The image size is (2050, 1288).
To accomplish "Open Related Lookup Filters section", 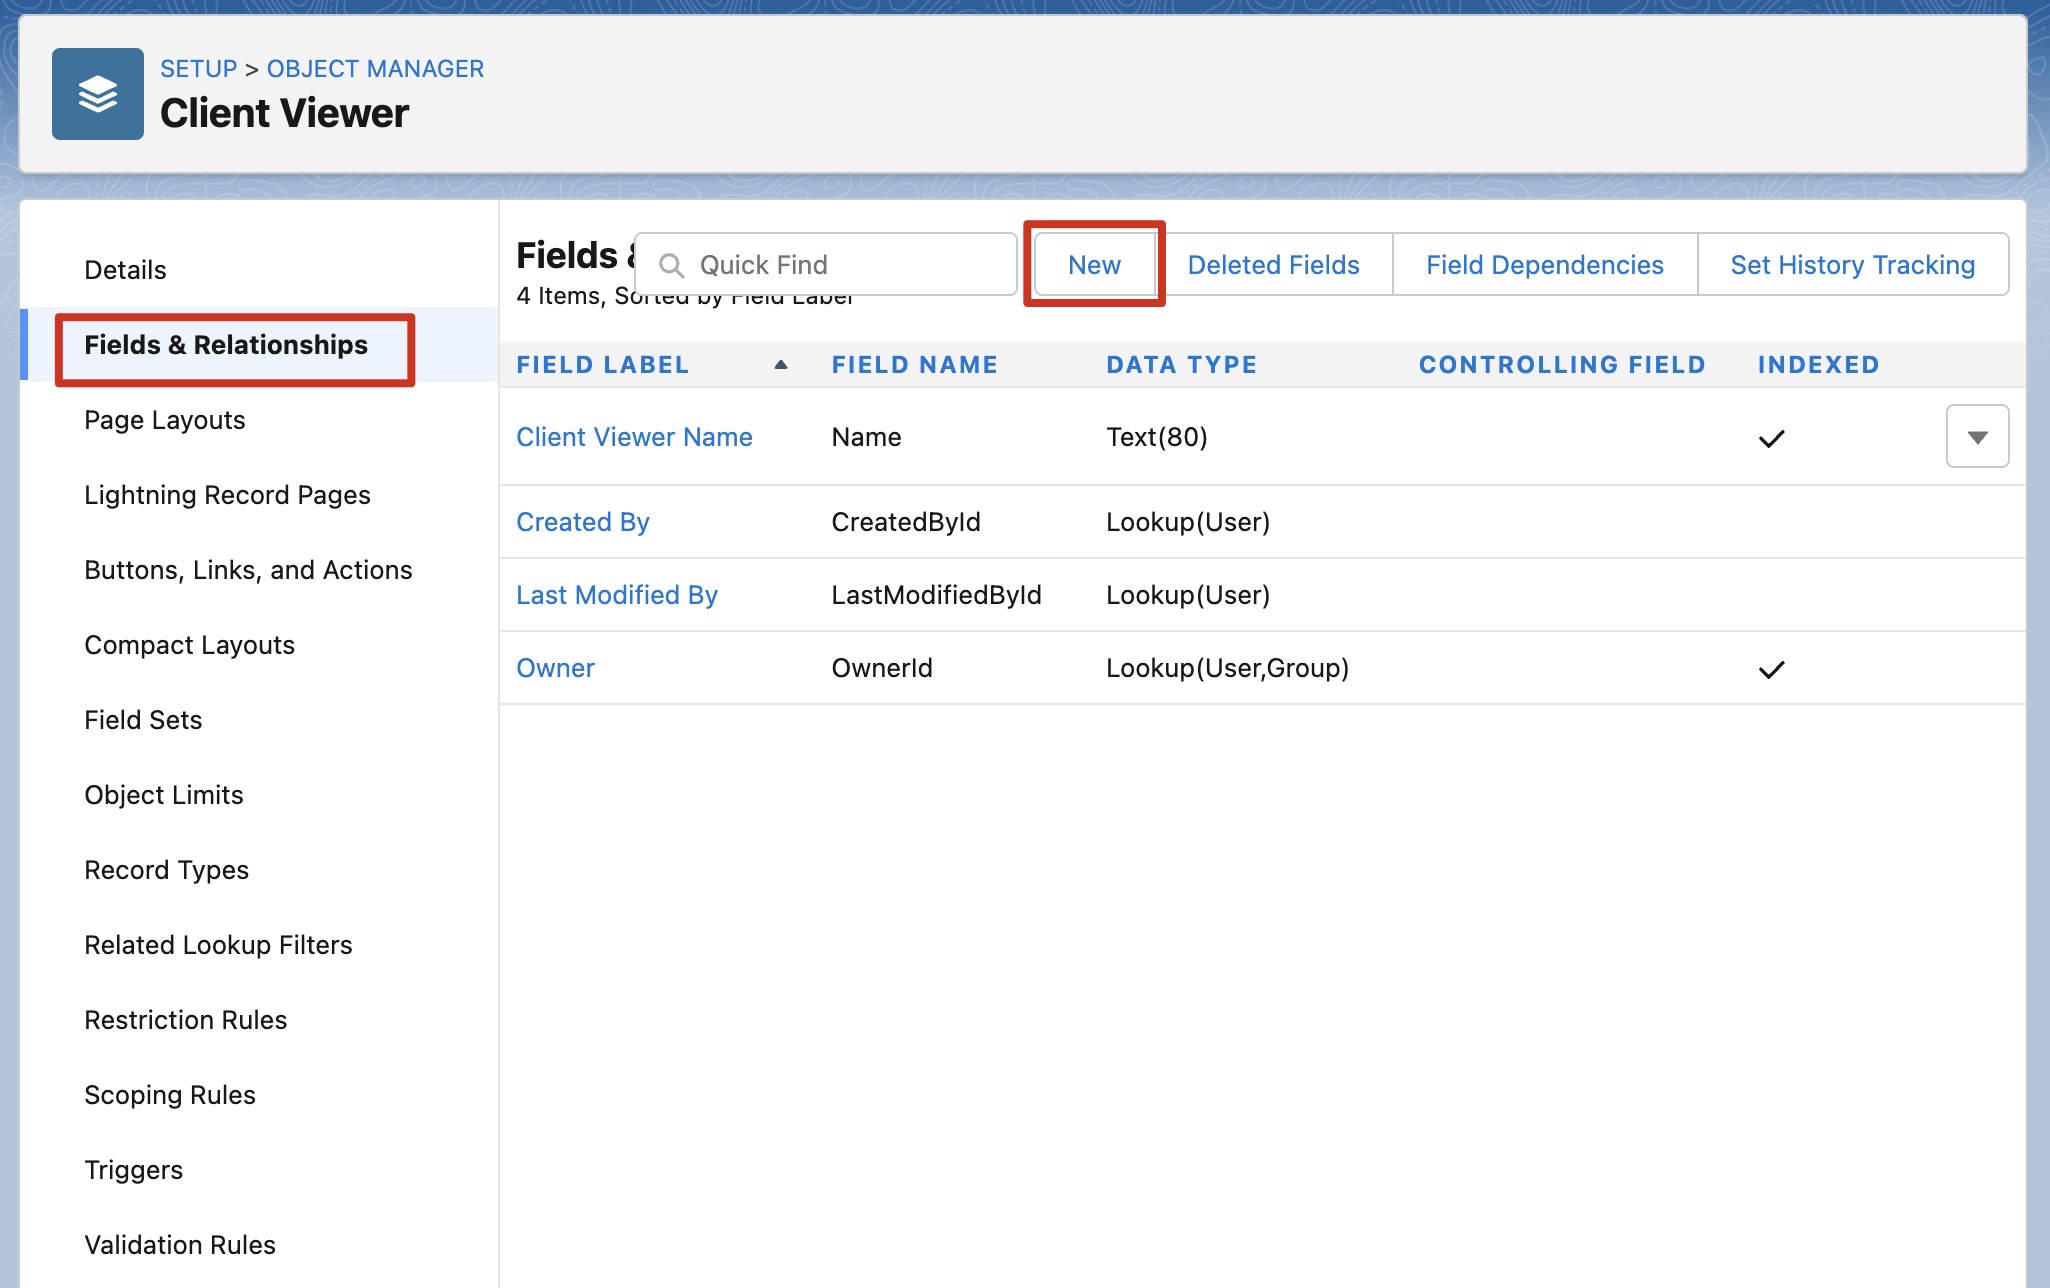I will 218,945.
